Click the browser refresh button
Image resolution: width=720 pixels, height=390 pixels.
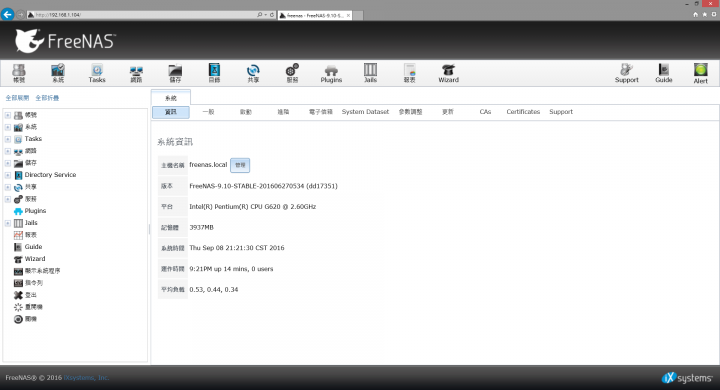coord(272,15)
